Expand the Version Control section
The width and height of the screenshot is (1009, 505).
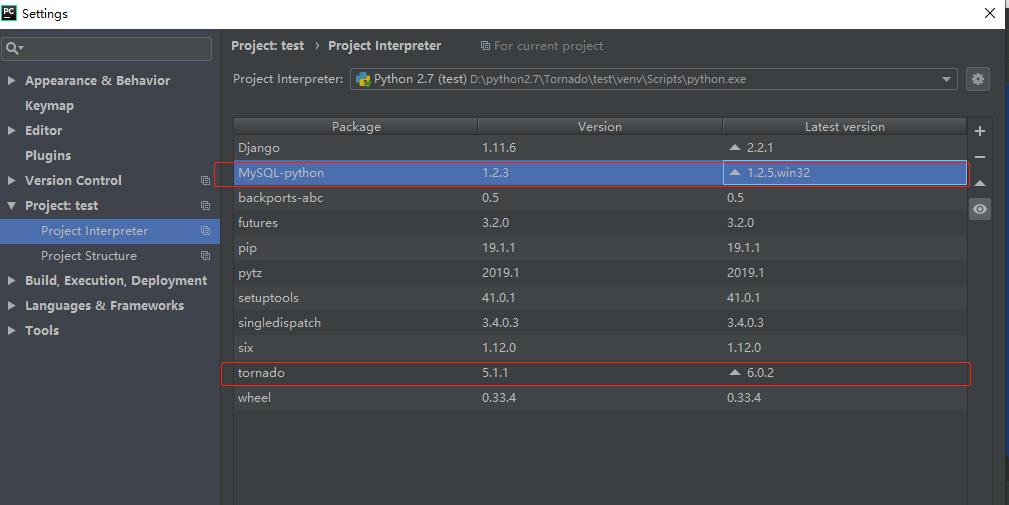coord(12,181)
